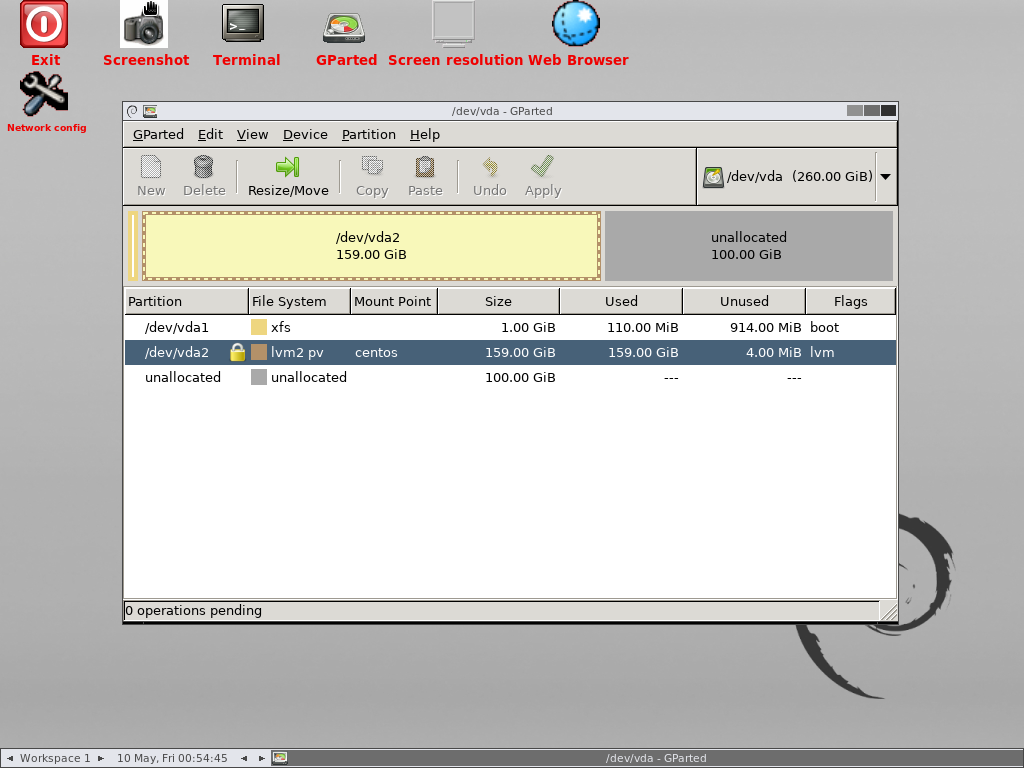Open the Device menu
1024x768 pixels.
coord(305,135)
